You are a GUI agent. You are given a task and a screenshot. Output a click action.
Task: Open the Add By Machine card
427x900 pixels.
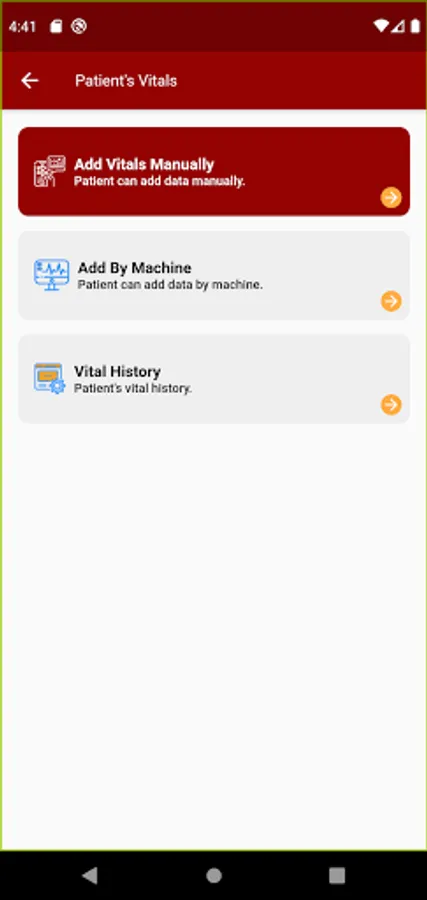point(214,276)
